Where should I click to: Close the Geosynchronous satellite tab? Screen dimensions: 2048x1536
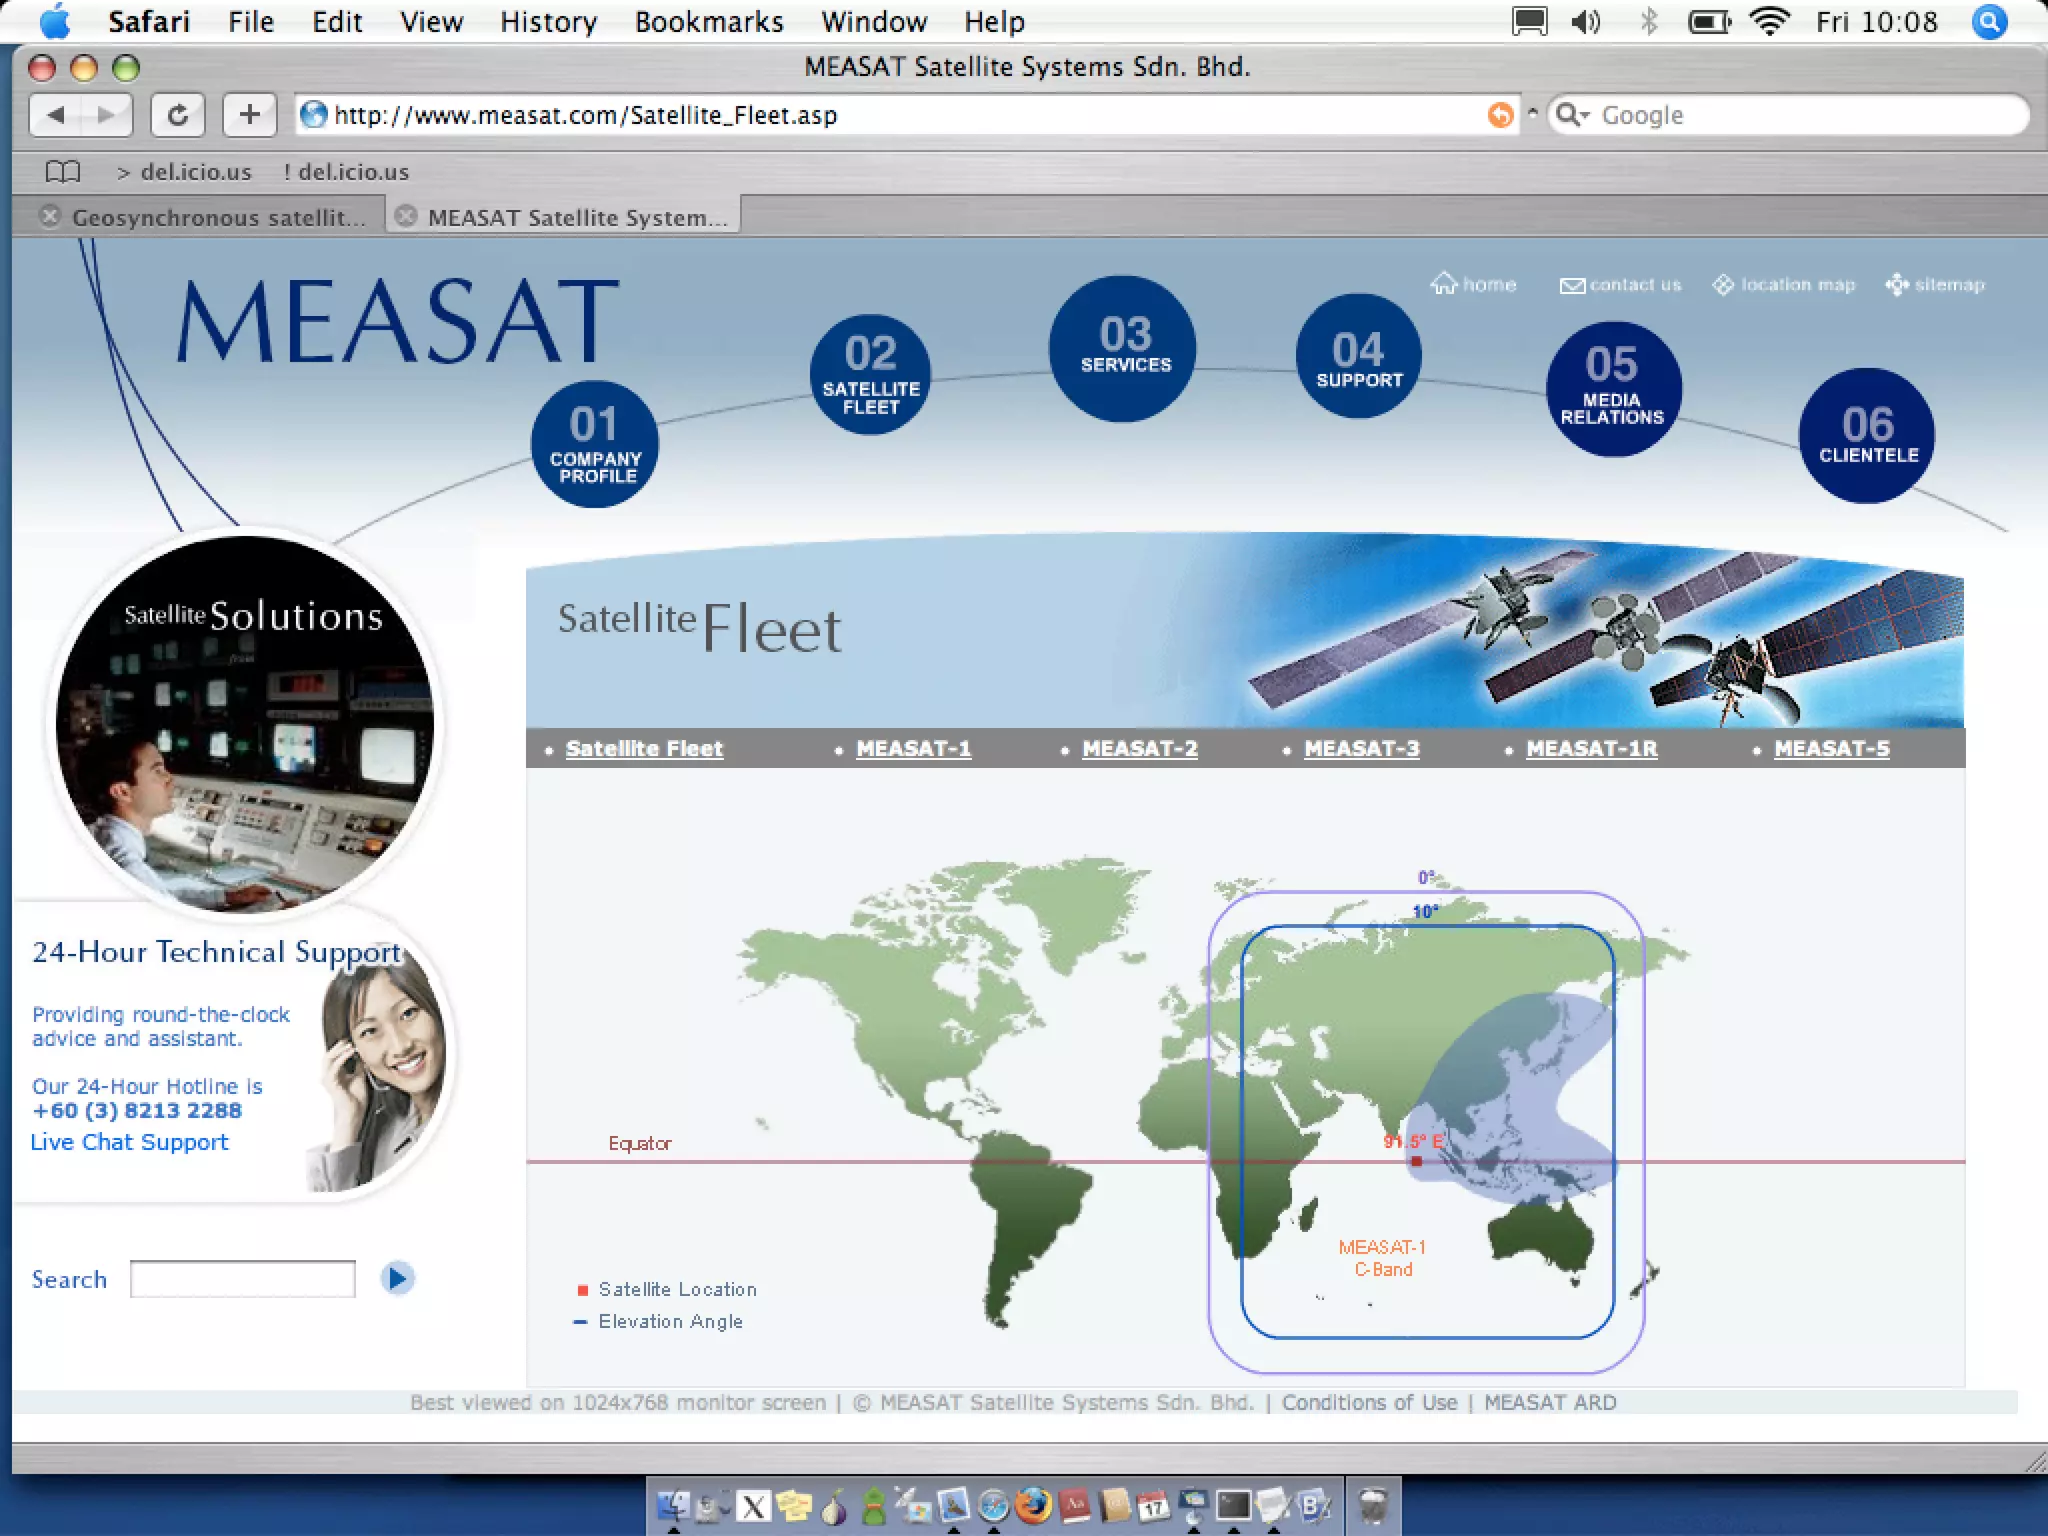coord(49,216)
